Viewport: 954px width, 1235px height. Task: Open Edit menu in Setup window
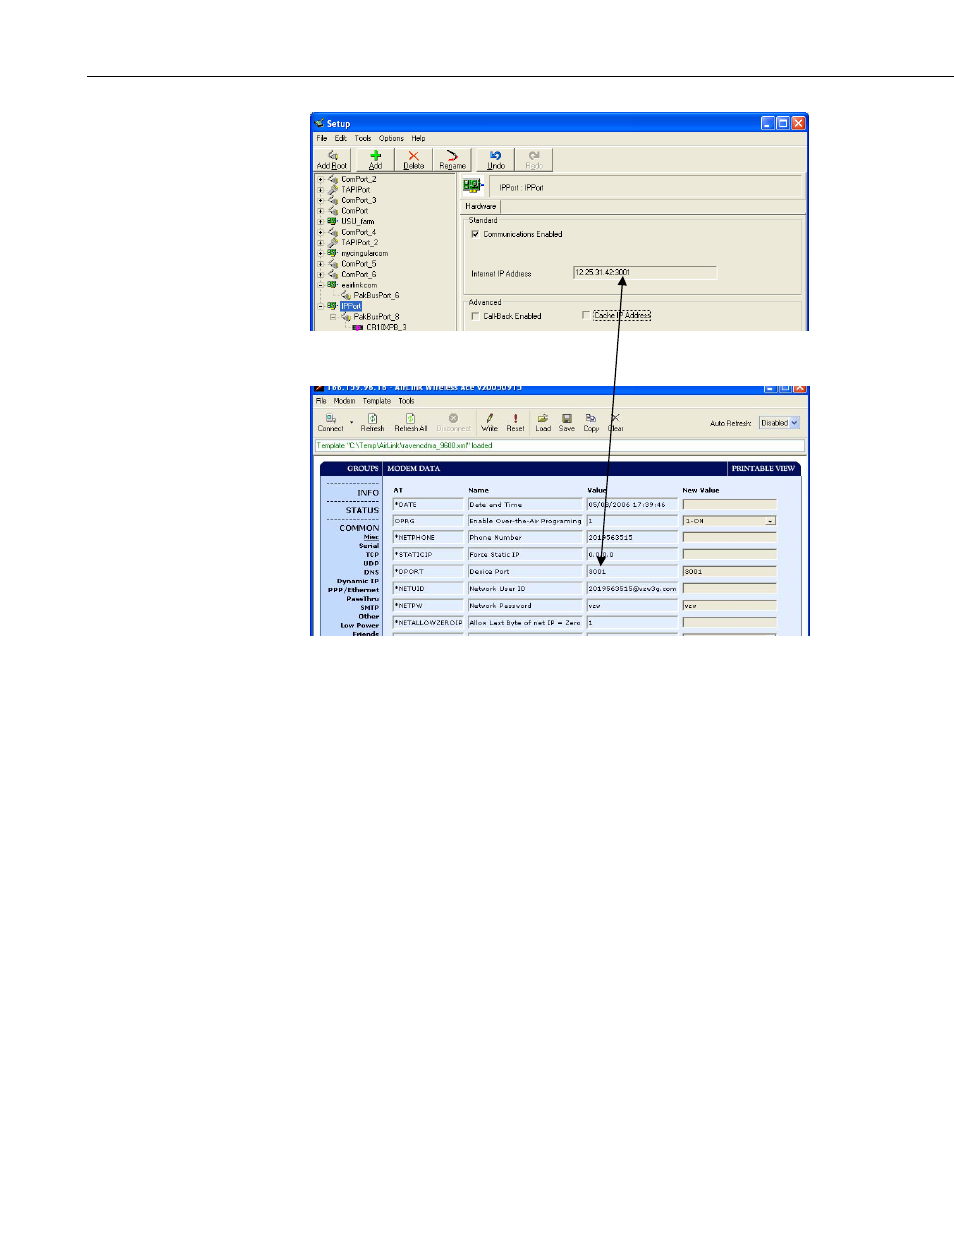(341, 138)
